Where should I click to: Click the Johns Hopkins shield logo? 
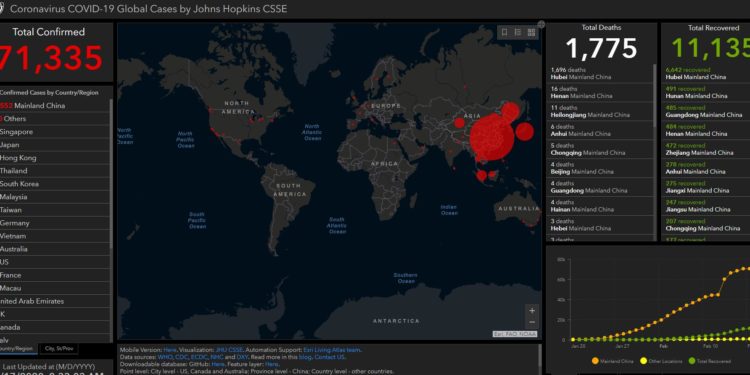(x=3, y=9)
